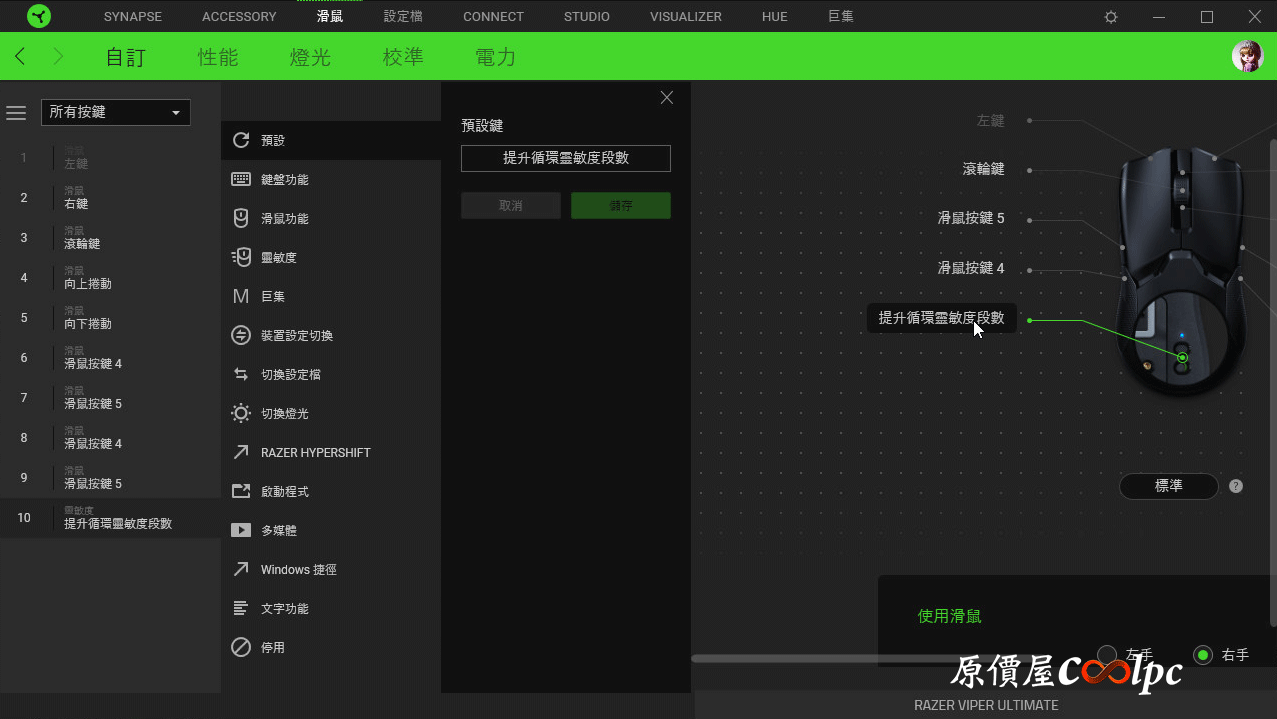Close the 預設鍵 assignment panel

click(667, 97)
